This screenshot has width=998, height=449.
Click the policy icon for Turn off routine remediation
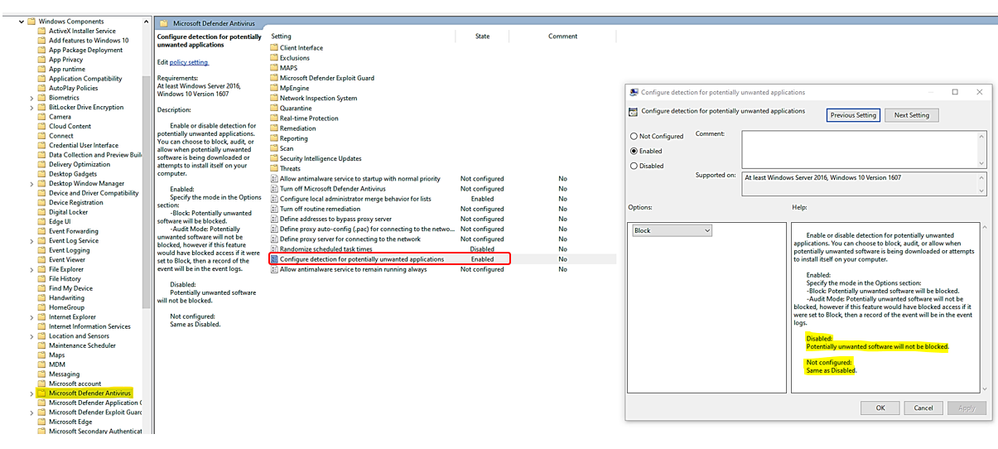coord(274,209)
